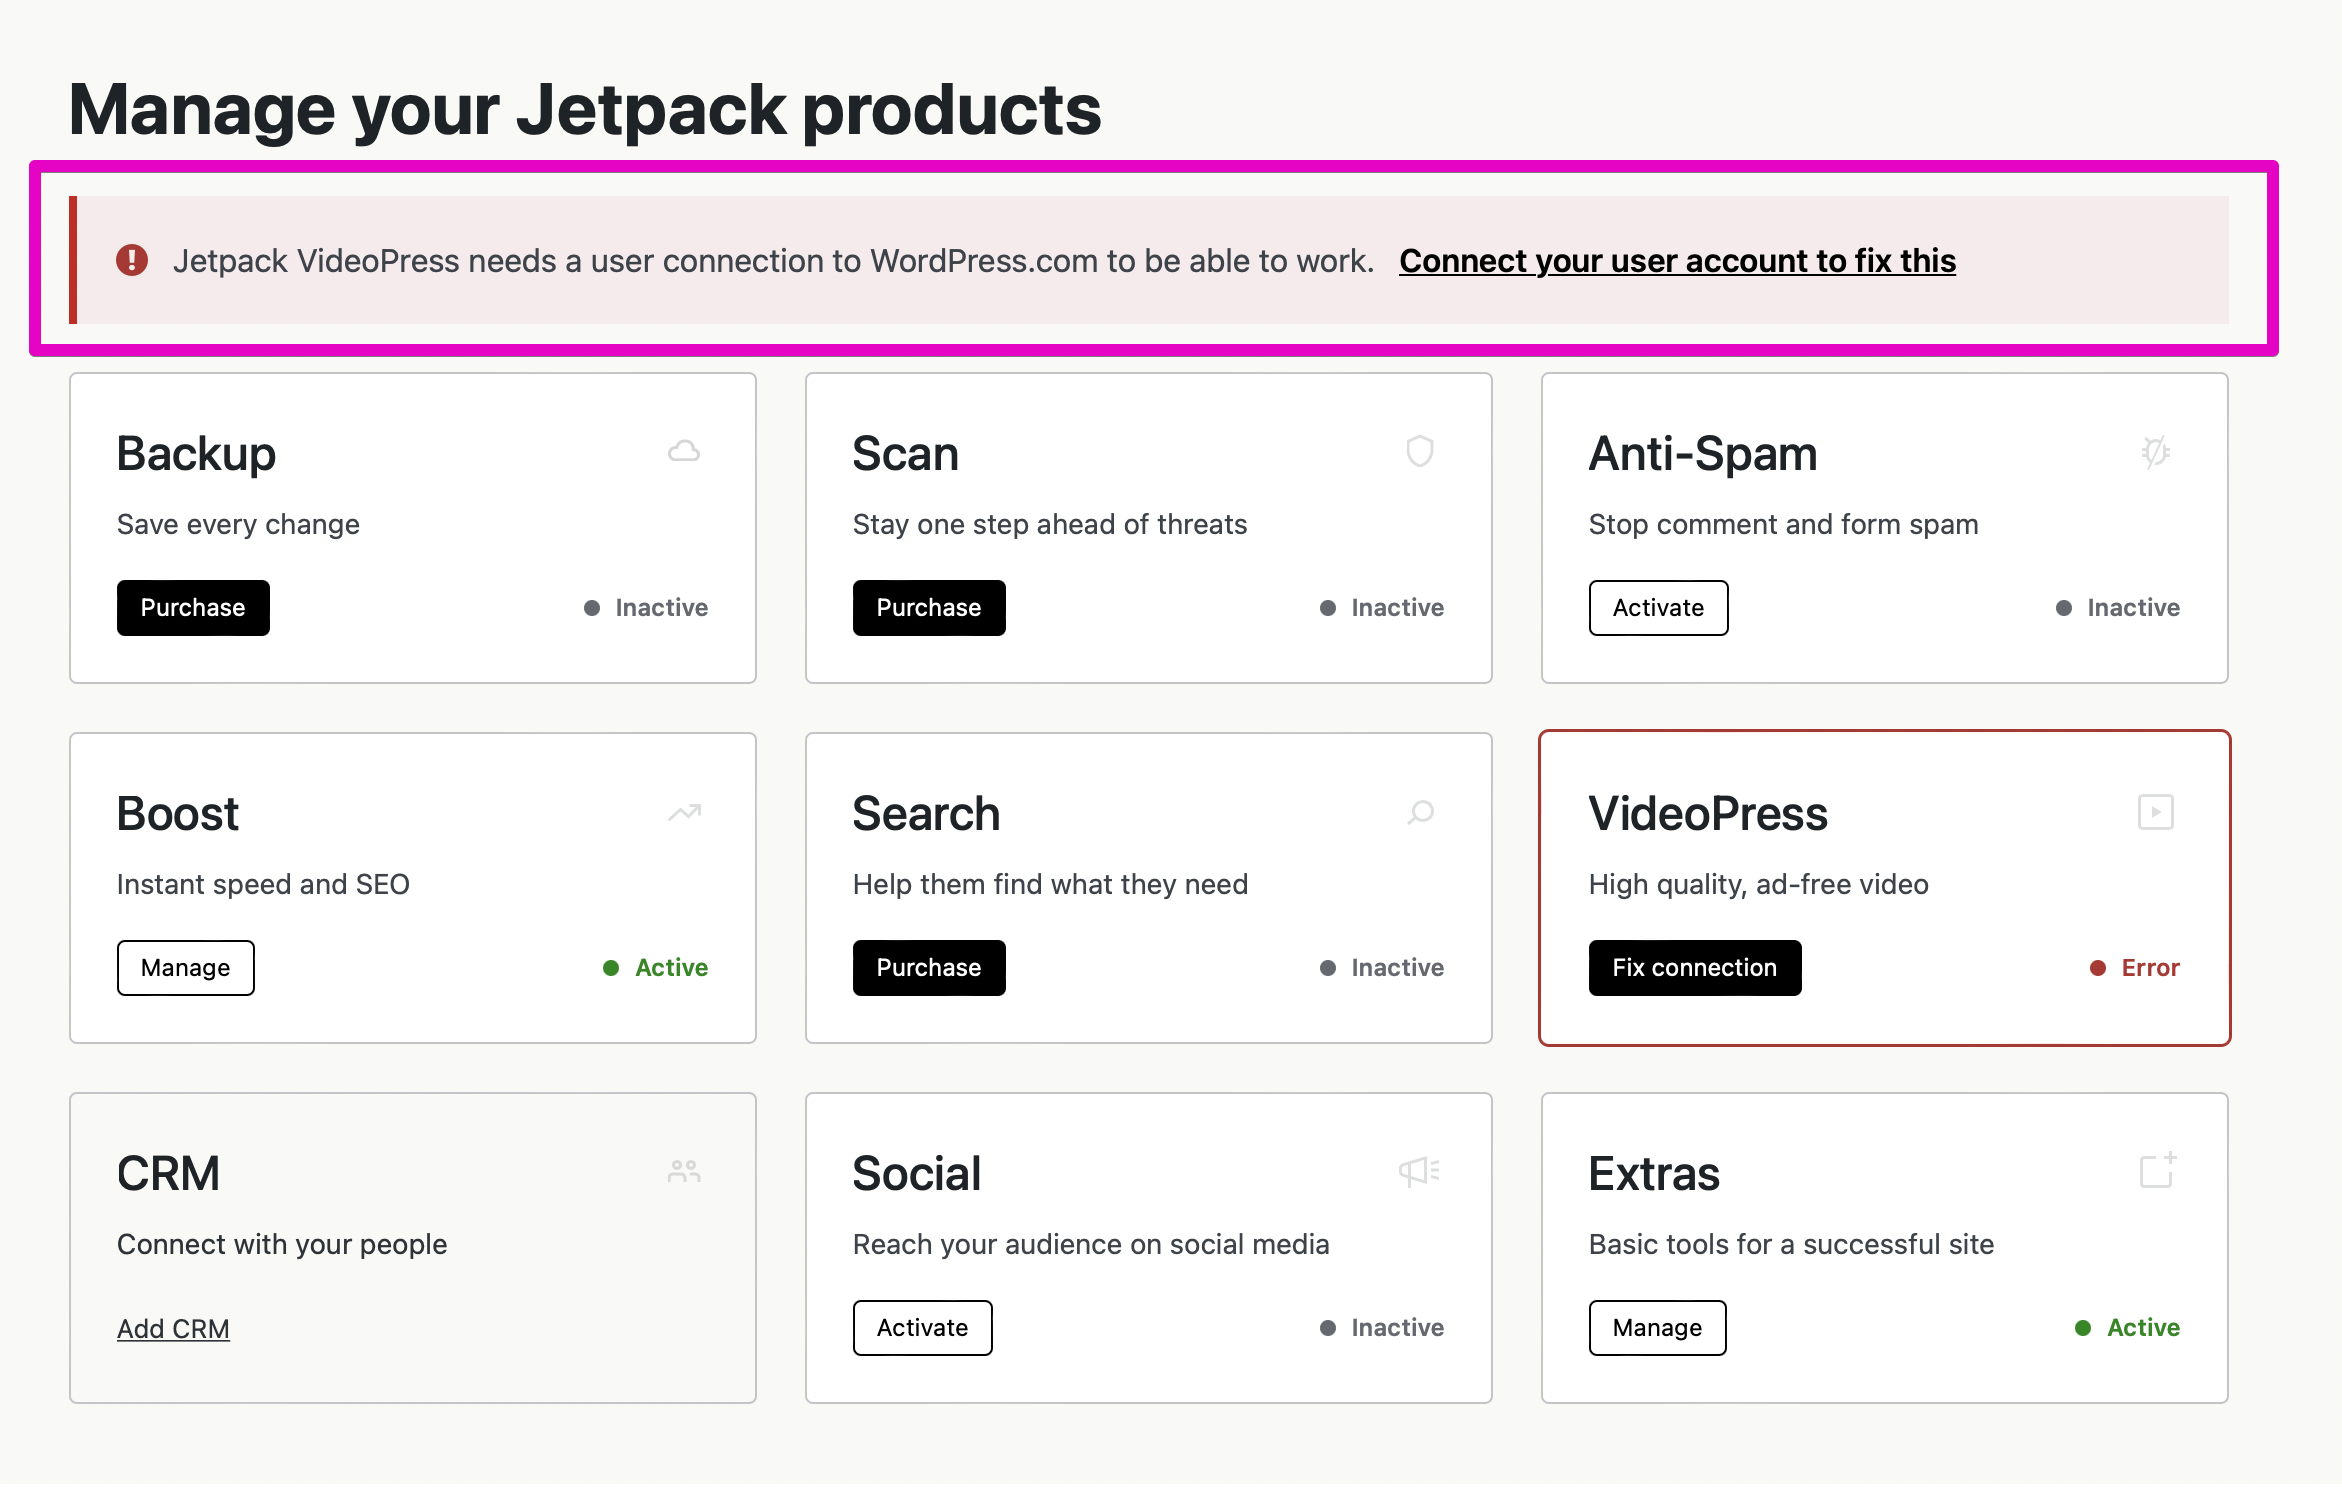Fix the VideoPress connection
The width and height of the screenshot is (2342, 1510).
click(x=1695, y=968)
